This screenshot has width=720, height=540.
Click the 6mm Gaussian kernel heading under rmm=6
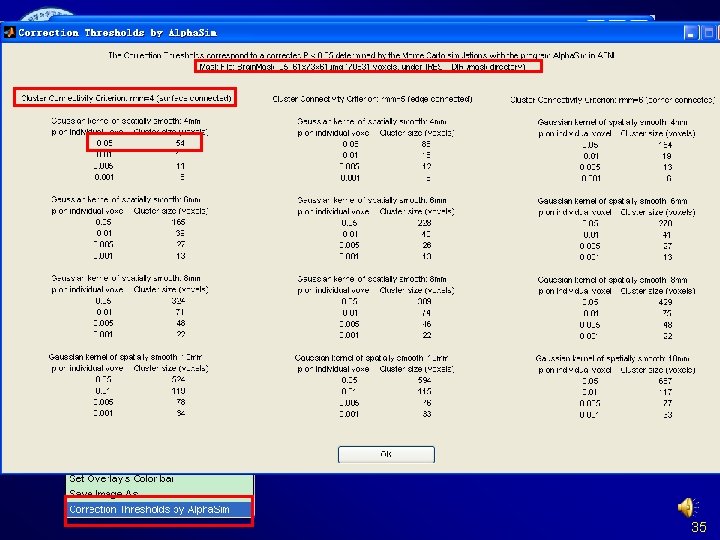(x=613, y=201)
